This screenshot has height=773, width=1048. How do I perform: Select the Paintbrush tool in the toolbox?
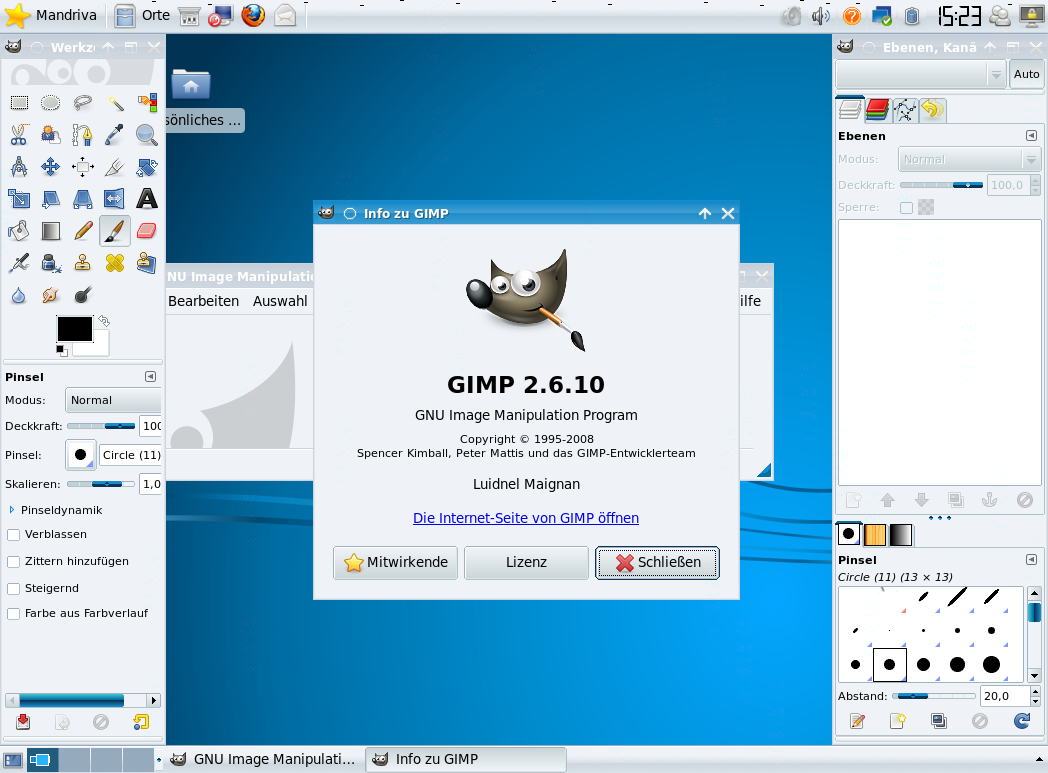coord(114,230)
